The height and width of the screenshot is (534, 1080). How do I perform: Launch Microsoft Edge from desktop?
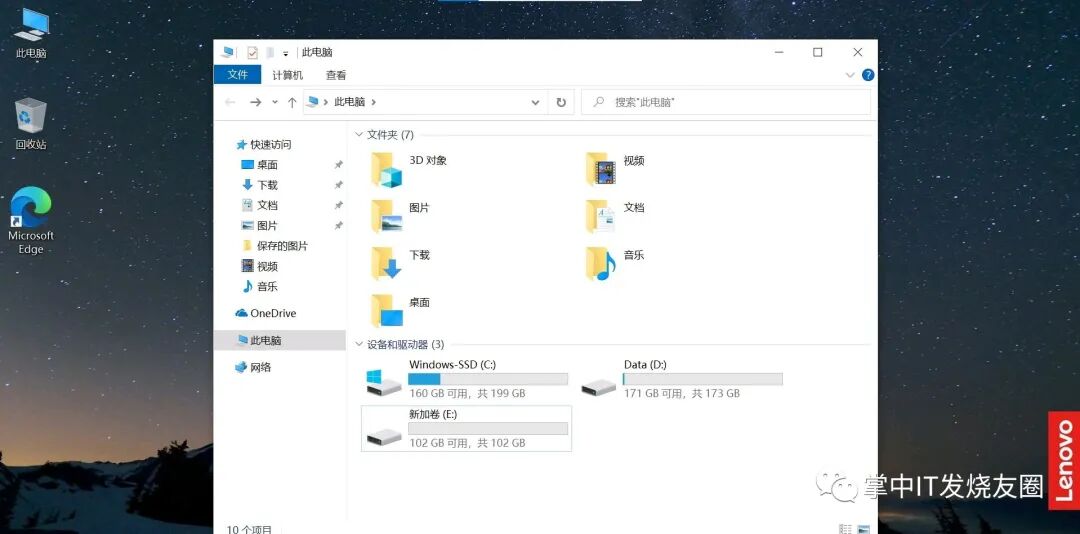pos(31,220)
